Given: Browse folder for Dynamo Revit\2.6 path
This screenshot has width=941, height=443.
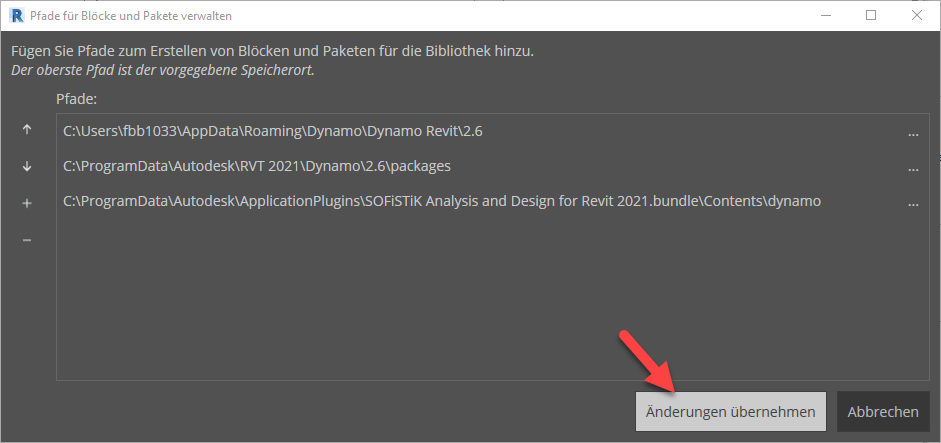Looking at the screenshot, I should click(x=912, y=132).
